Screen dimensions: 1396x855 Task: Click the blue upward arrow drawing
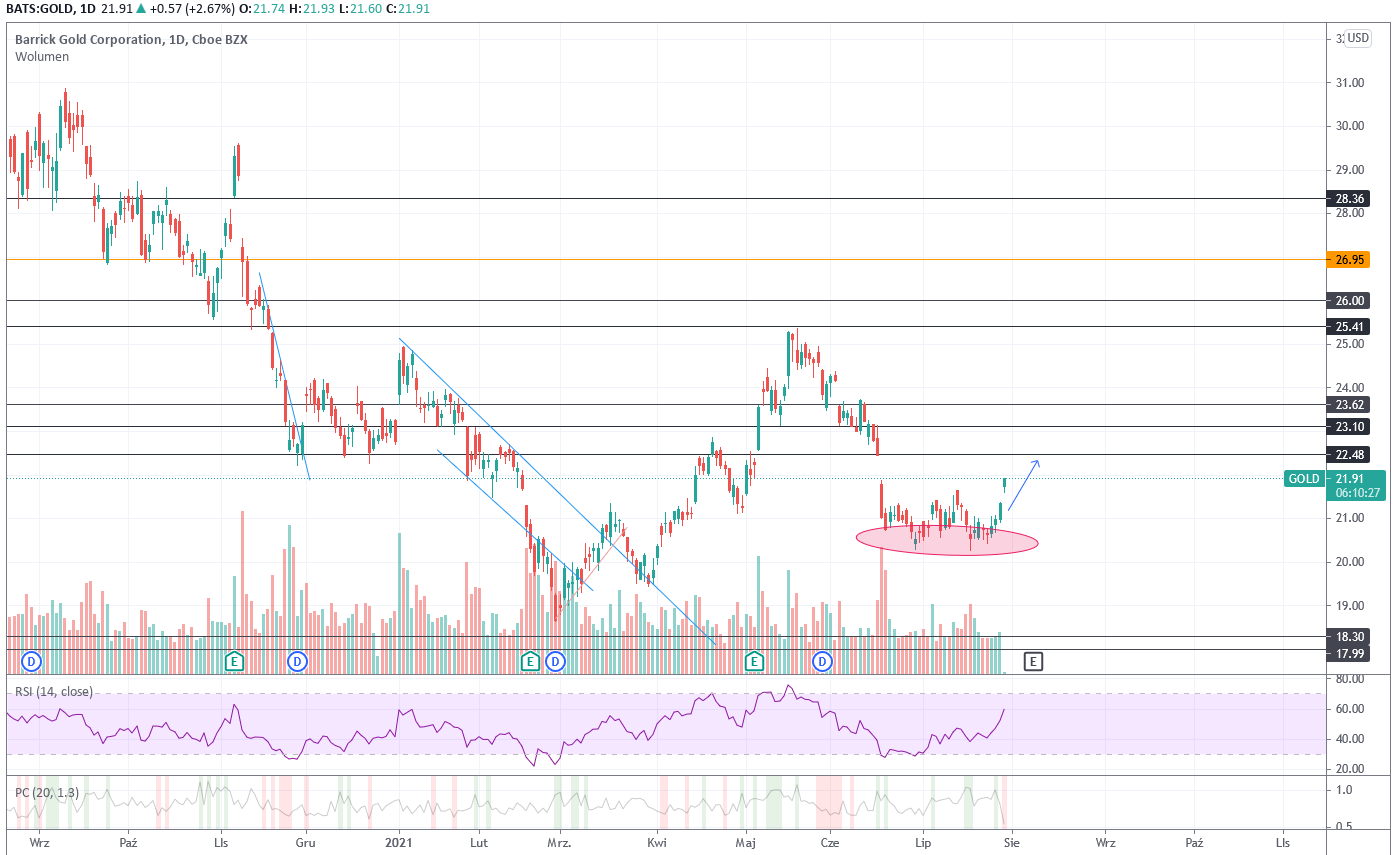point(1024,486)
